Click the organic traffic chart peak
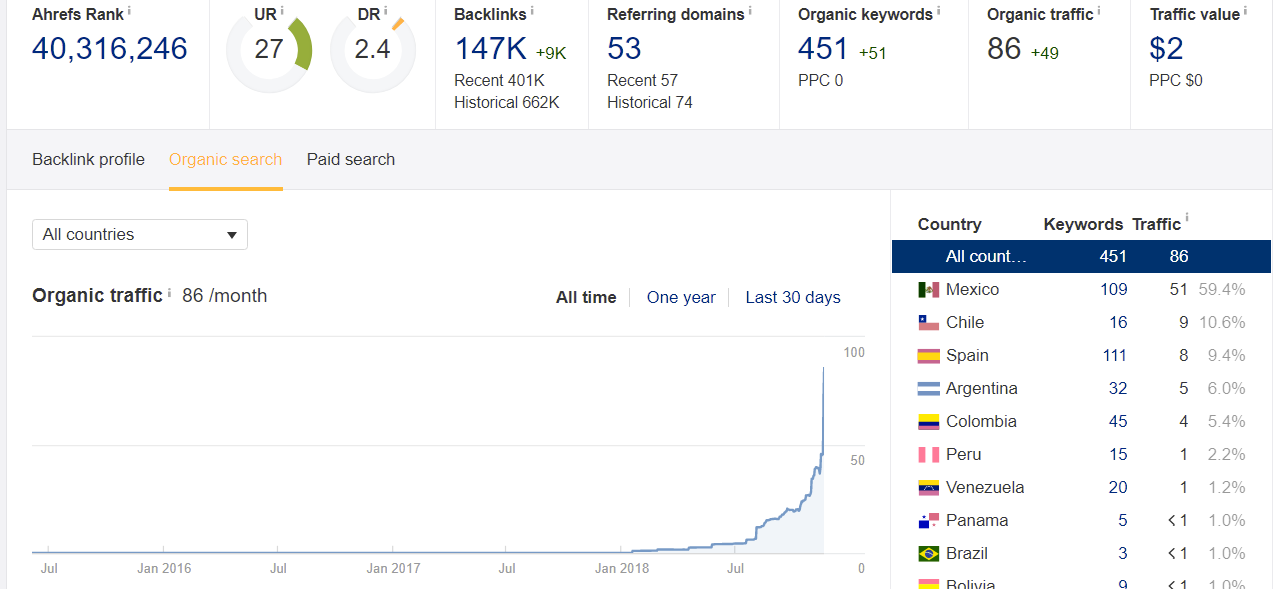The image size is (1281, 589). (823, 369)
